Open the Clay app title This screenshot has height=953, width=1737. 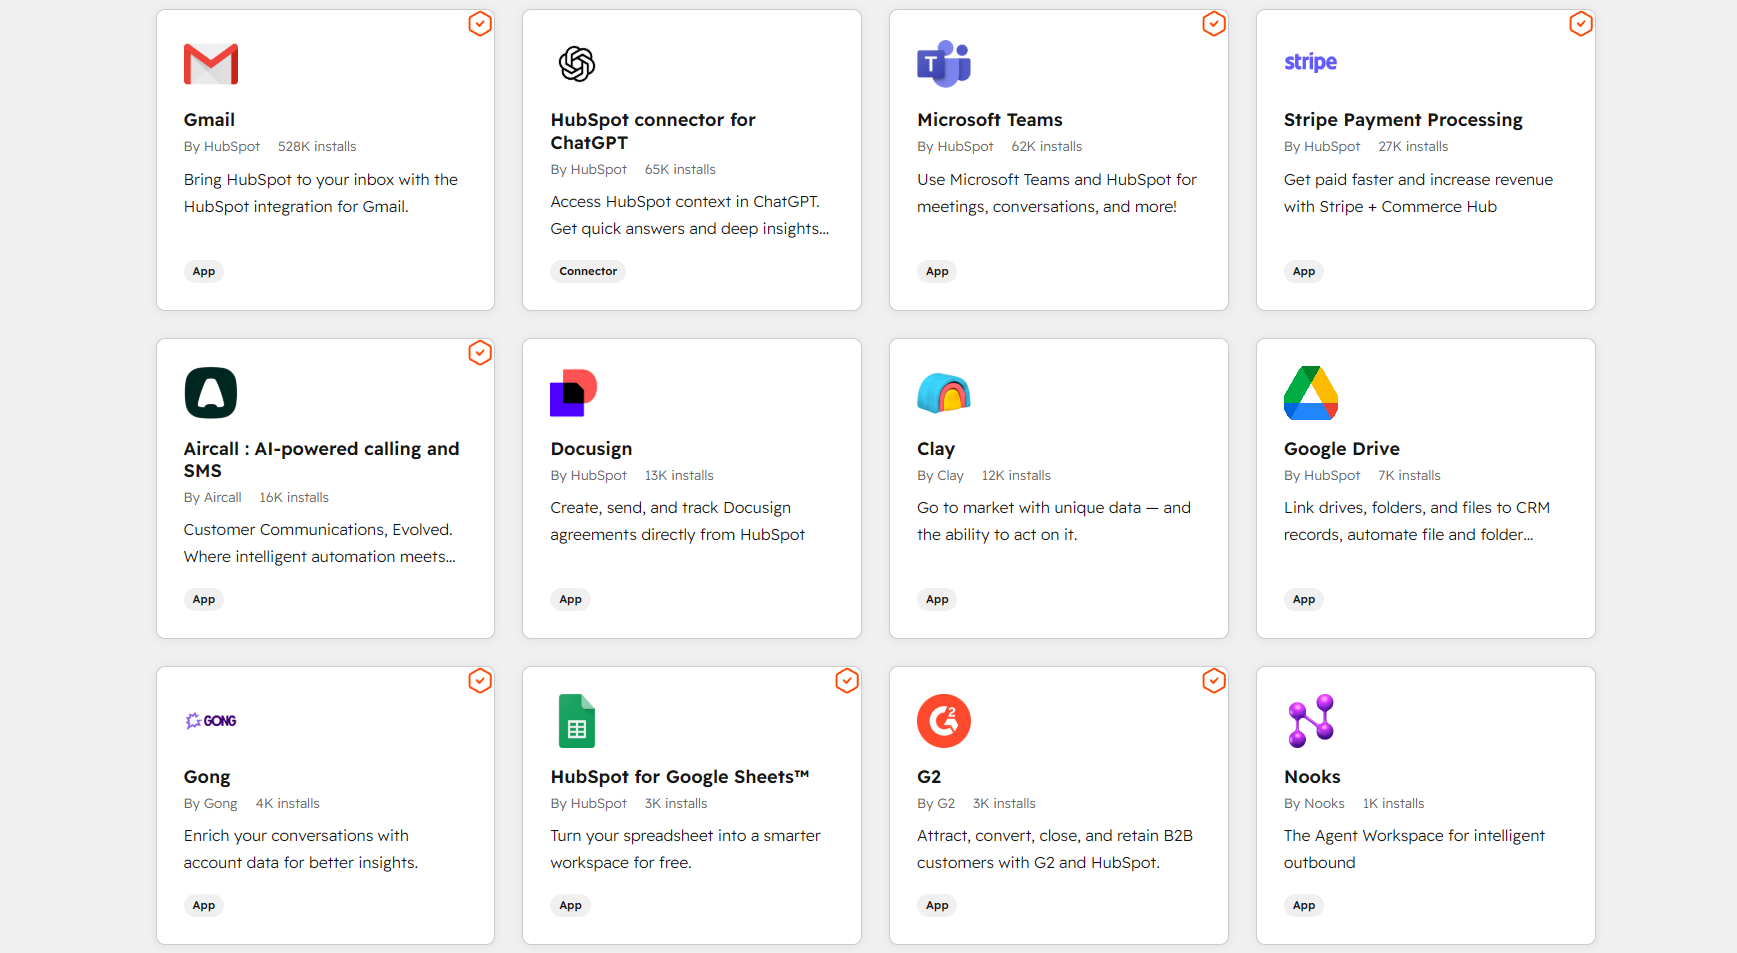(x=936, y=449)
